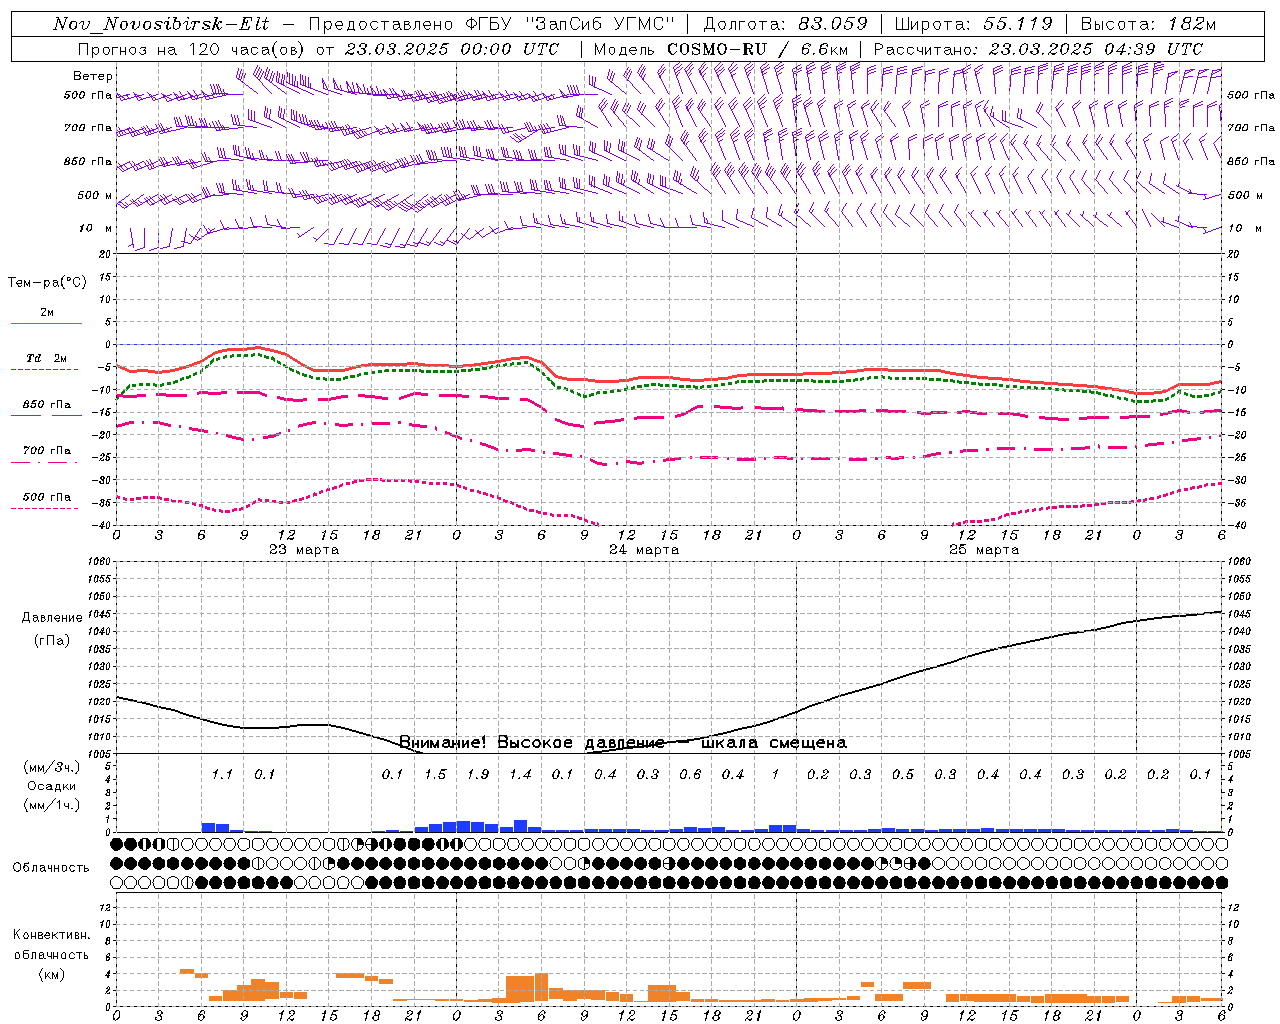Click the Конвективн. convective cloud label
This screenshot has width=1280, height=1024.
click(x=51, y=935)
